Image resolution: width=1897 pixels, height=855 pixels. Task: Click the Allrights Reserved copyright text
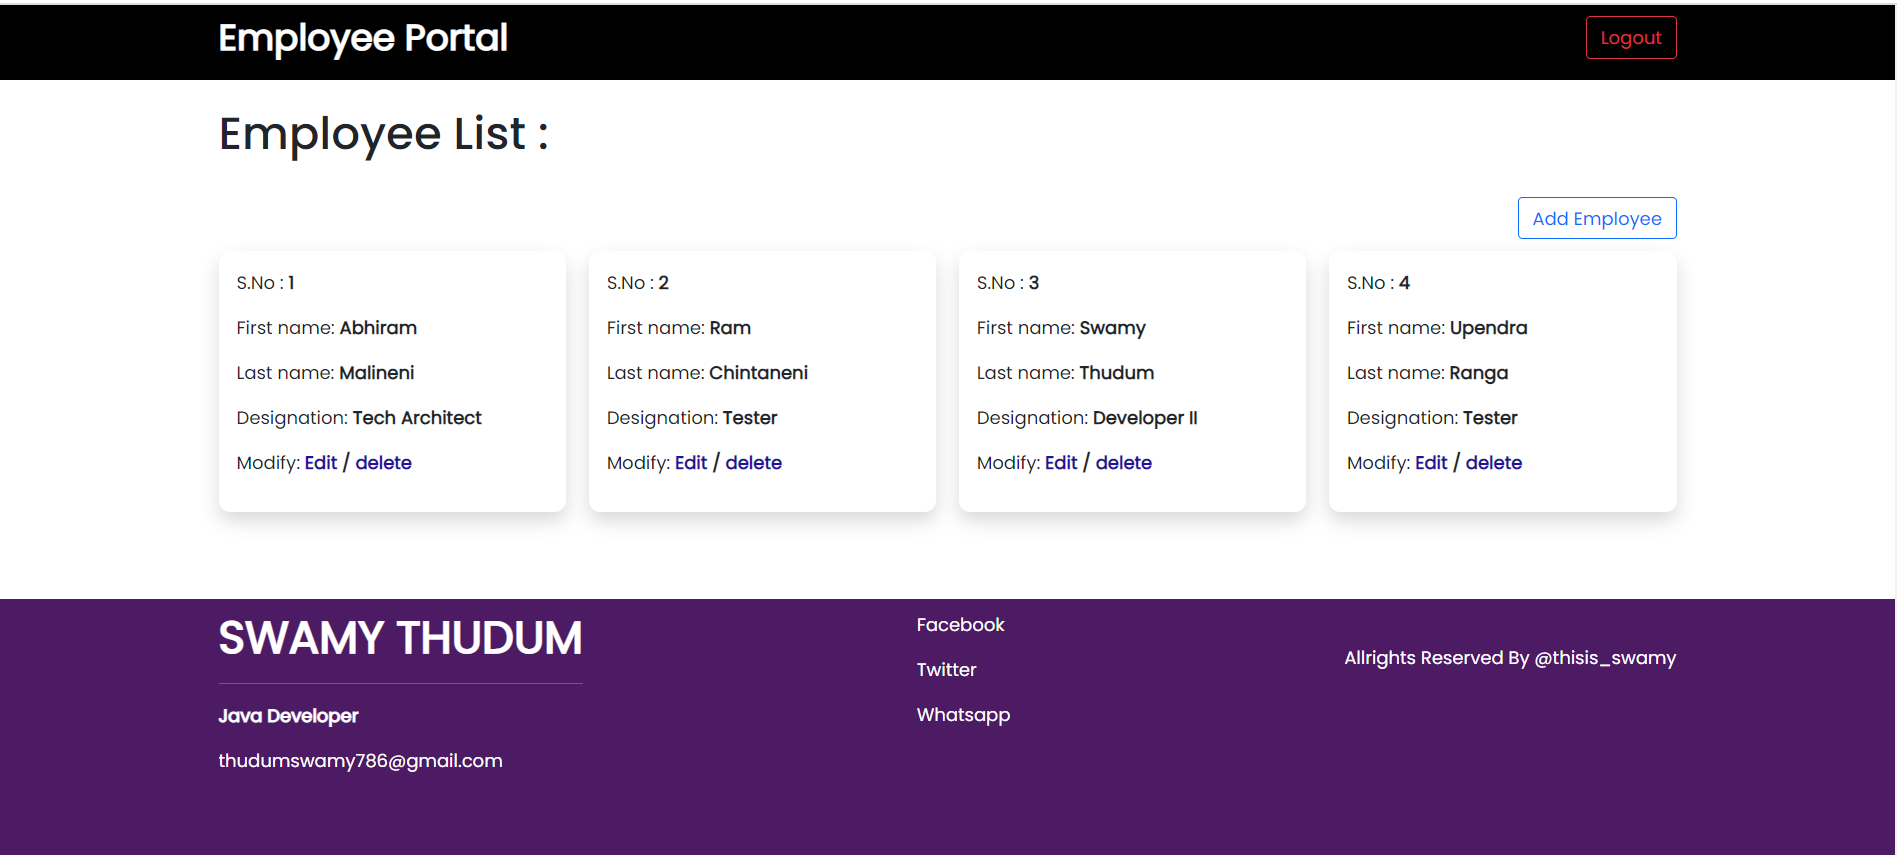point(1509,658)
